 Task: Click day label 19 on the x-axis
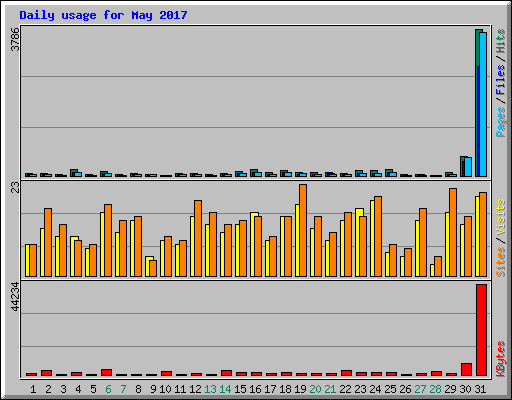click(x=300, y=389)
